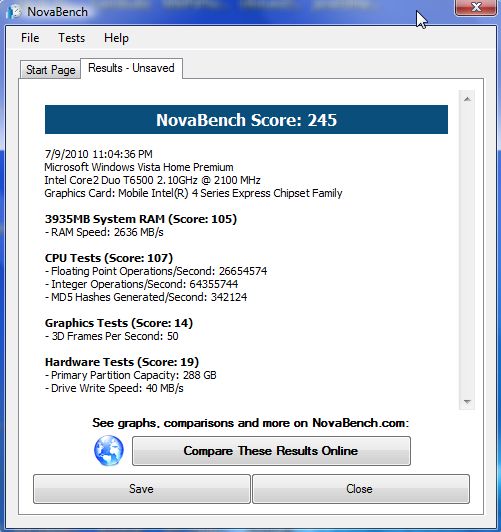This screenshot has height=532, width=501.
Task: Click the globe icon beside Compare button
Action: (x=109, y=450)
